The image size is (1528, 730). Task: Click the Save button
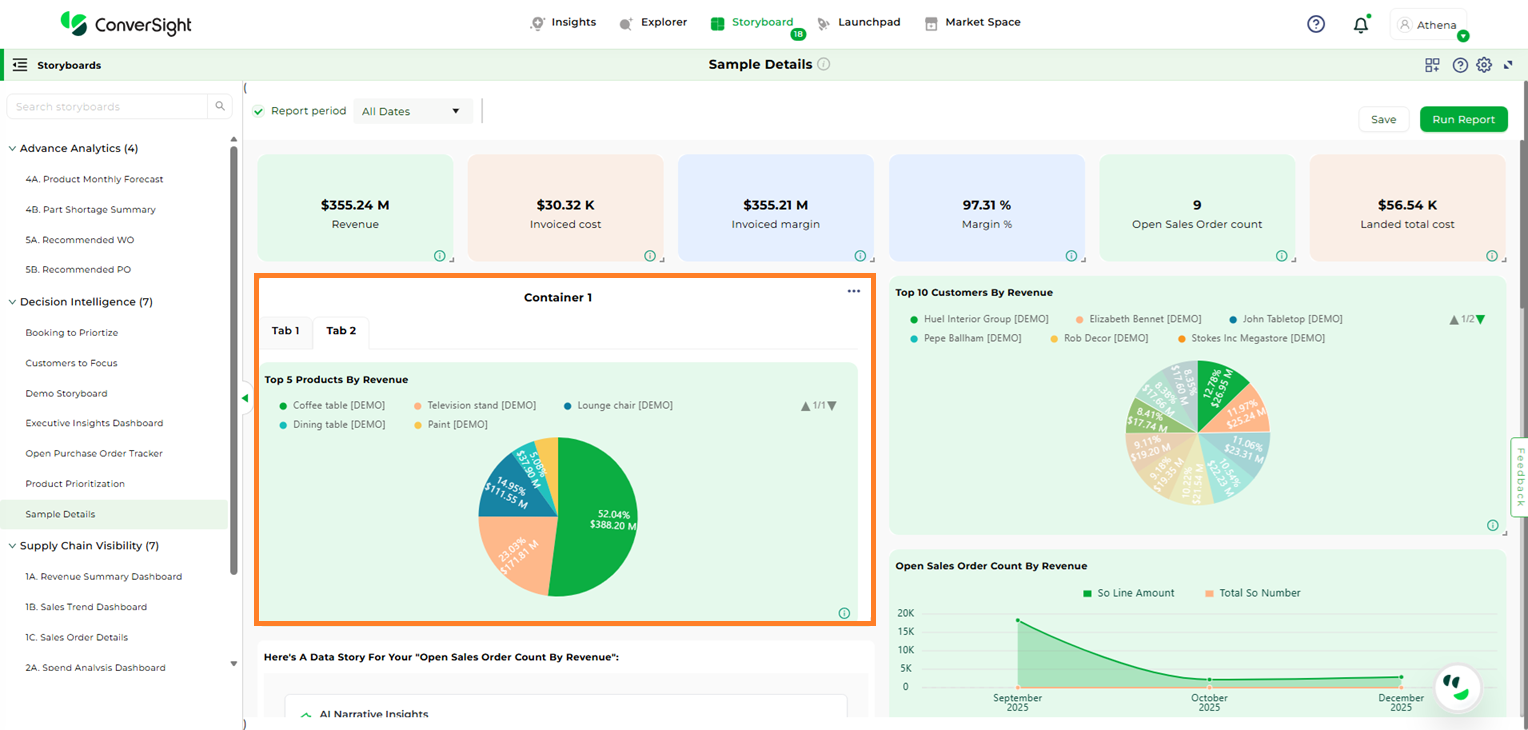point(1383,119)
